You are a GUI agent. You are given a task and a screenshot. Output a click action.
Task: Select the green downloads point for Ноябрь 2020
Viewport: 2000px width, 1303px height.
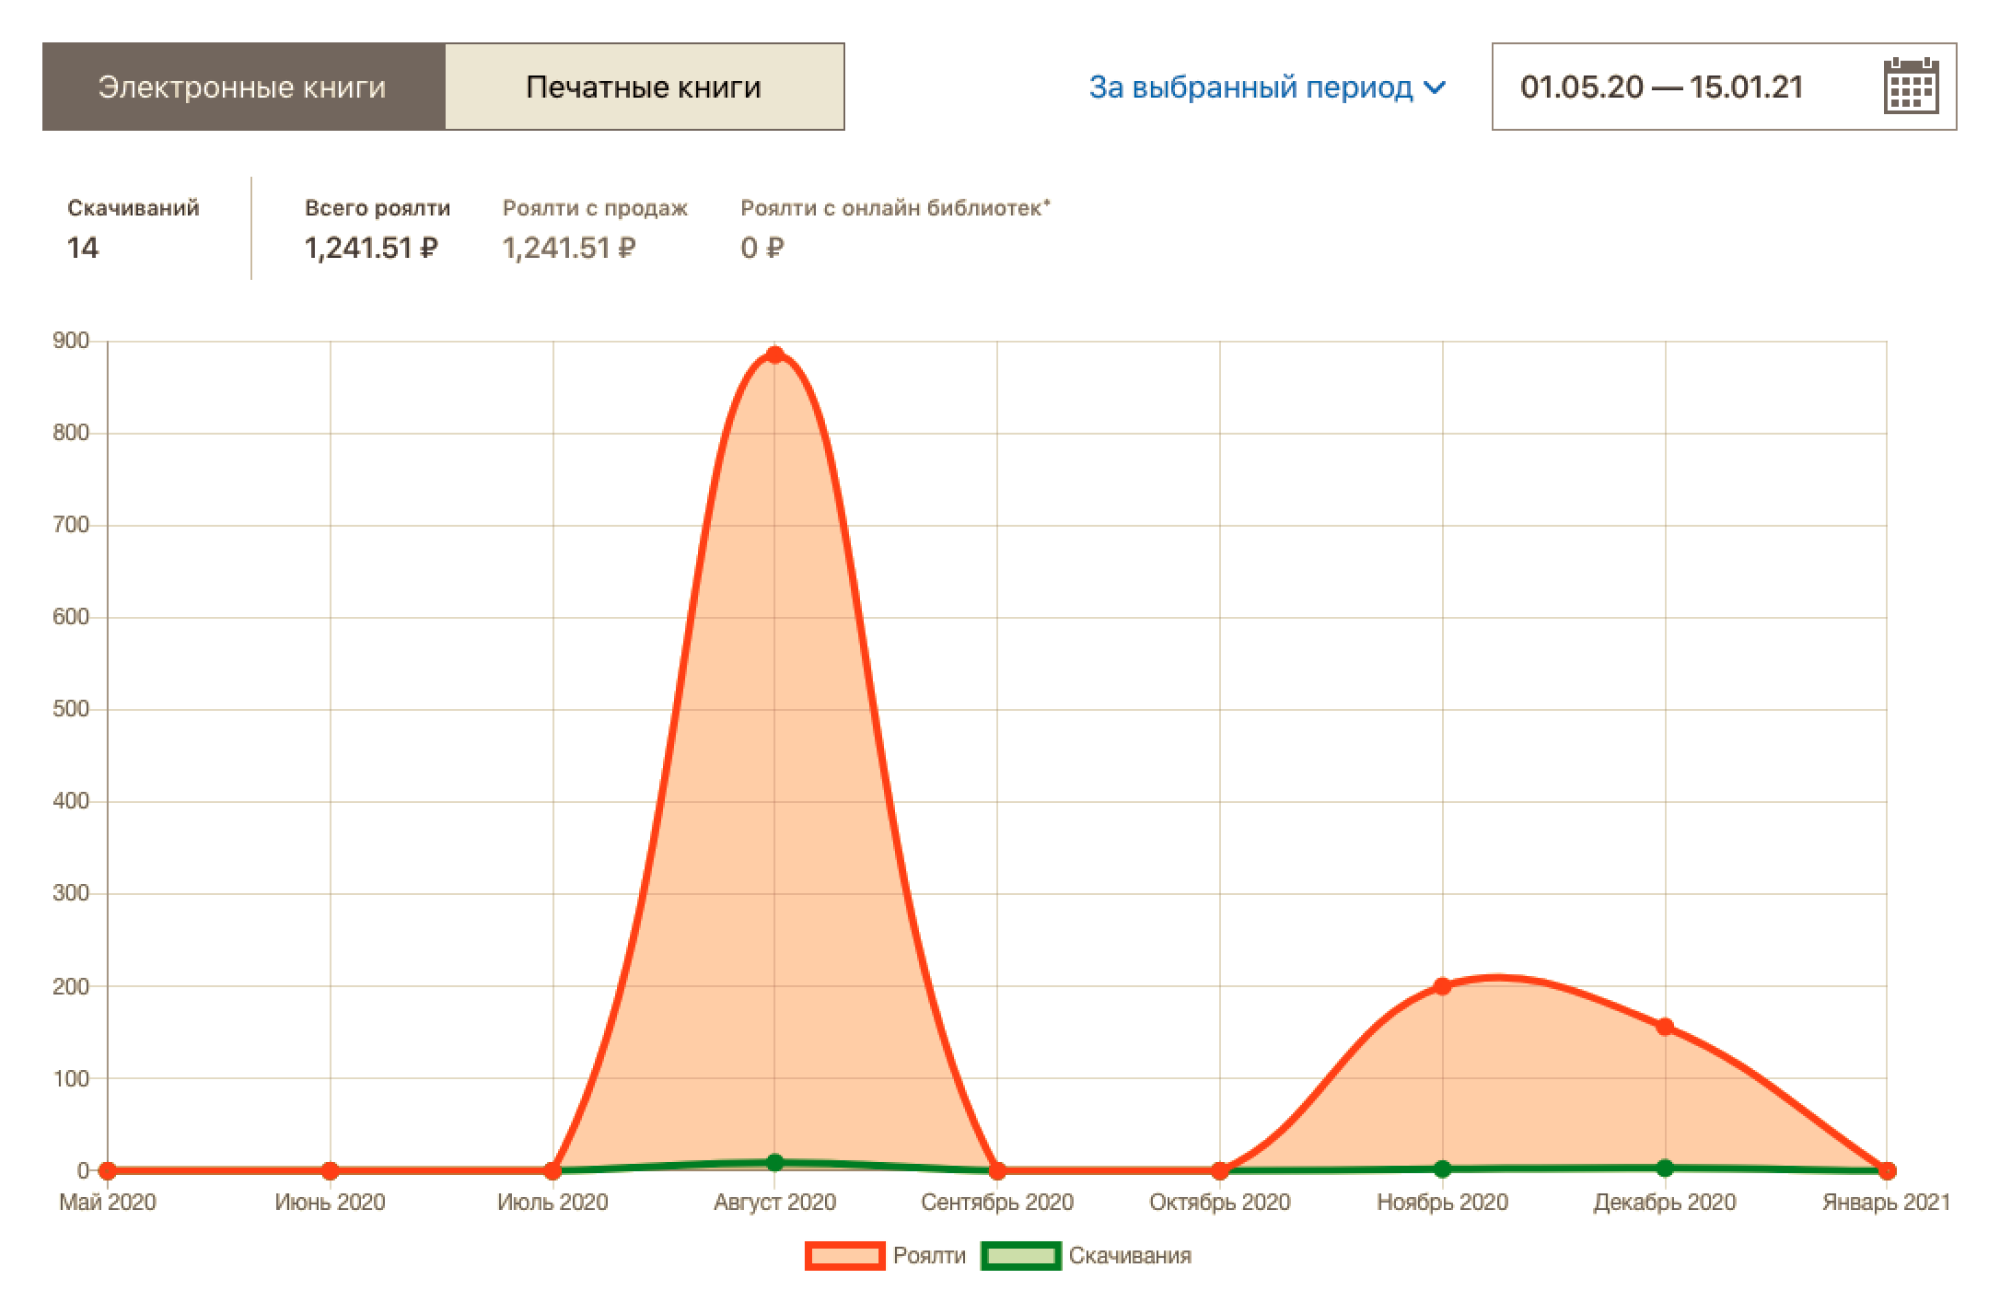(x=1442, y=1168)
